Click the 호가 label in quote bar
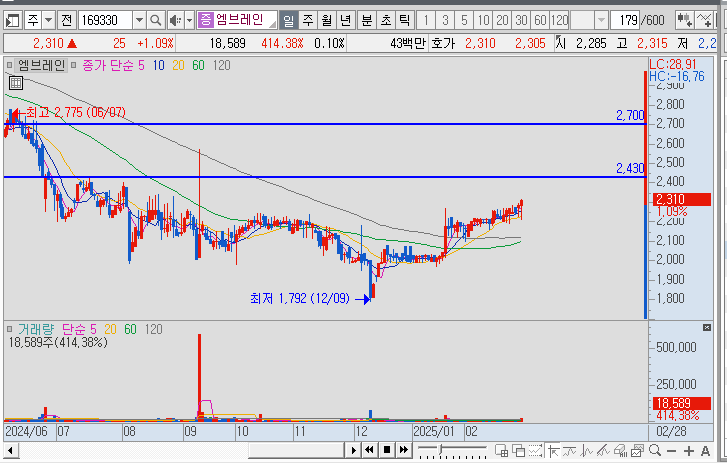Image resolution: width=727 pixels, height=463 pixels. pos(443,44)
